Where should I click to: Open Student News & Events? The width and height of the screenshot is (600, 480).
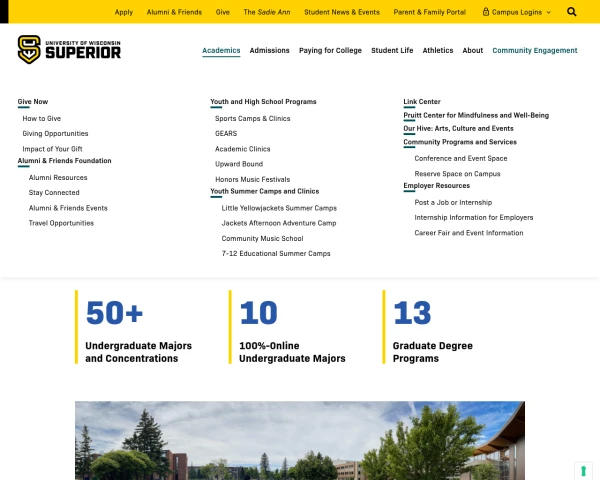pos(342,12)
